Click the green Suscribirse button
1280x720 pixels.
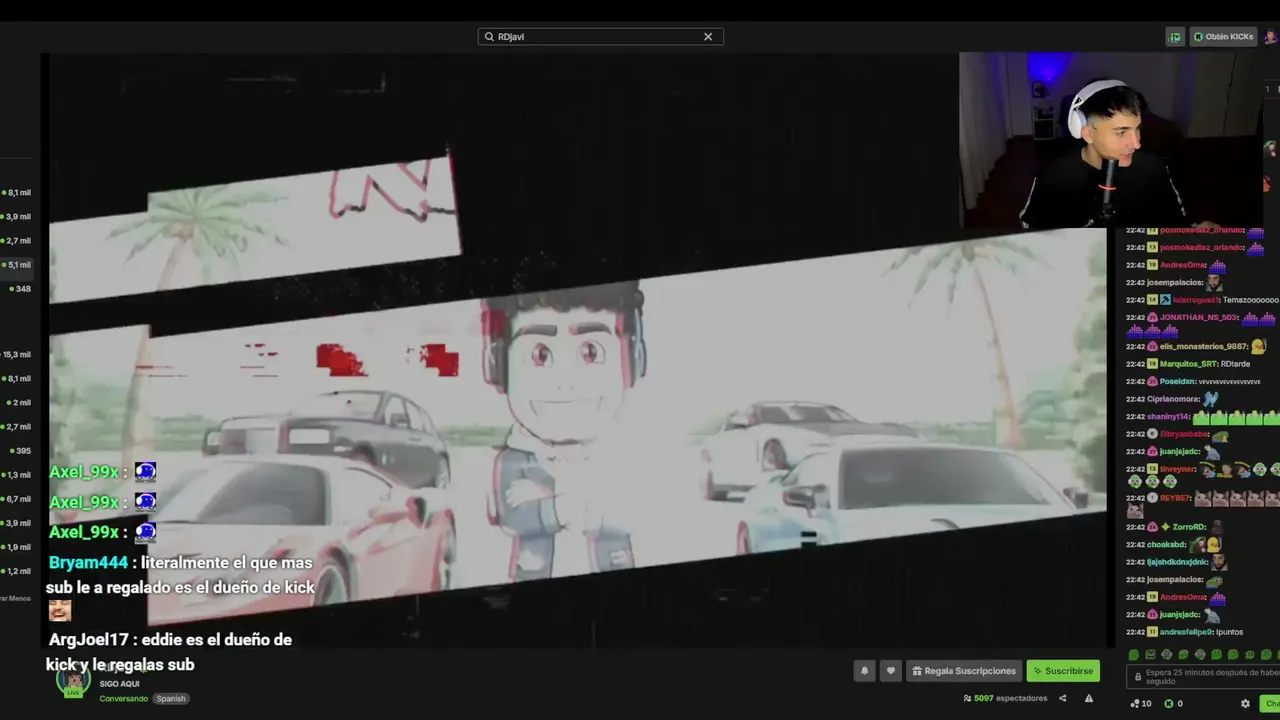click(x=1063, y=671)
